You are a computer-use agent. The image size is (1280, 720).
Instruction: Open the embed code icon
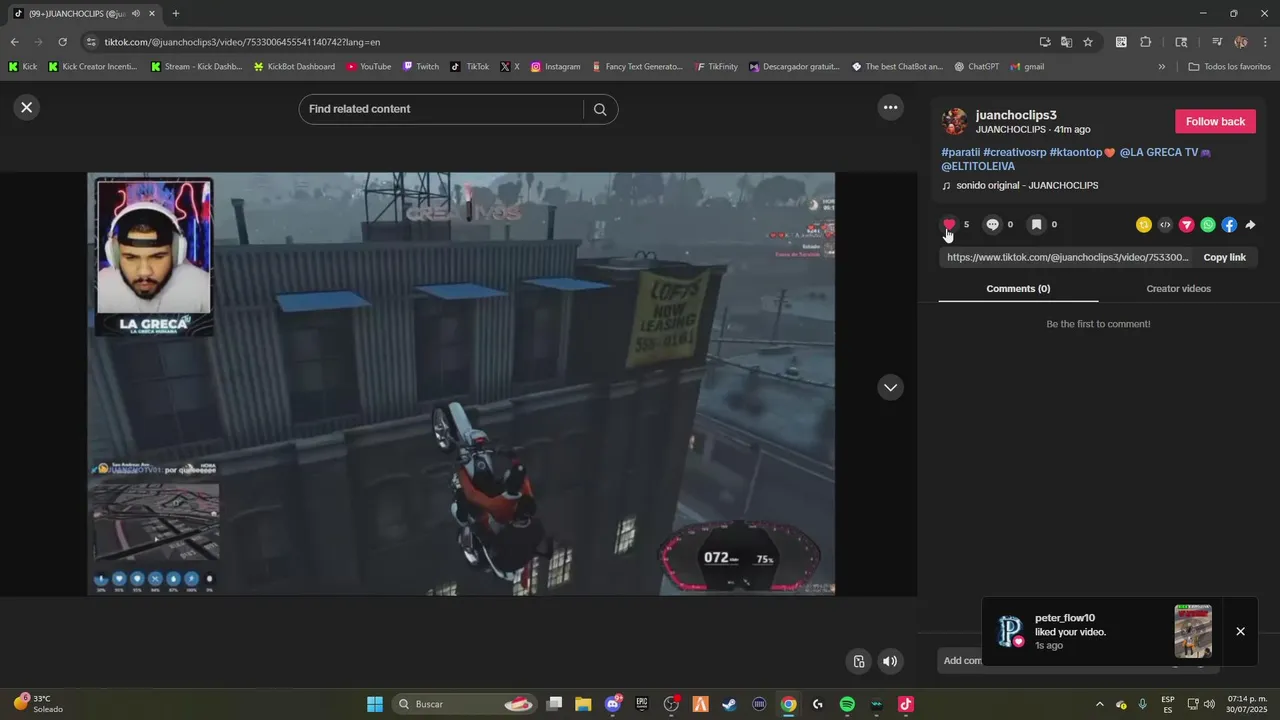pos(1165,225)
